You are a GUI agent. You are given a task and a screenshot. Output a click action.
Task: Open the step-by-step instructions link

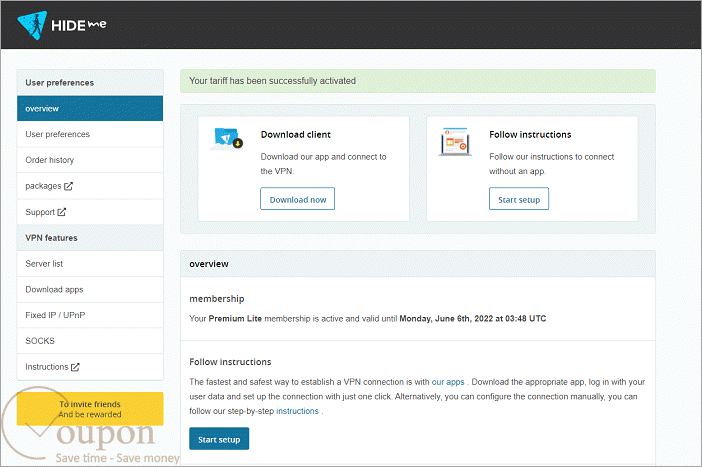(x=297, y=411)
